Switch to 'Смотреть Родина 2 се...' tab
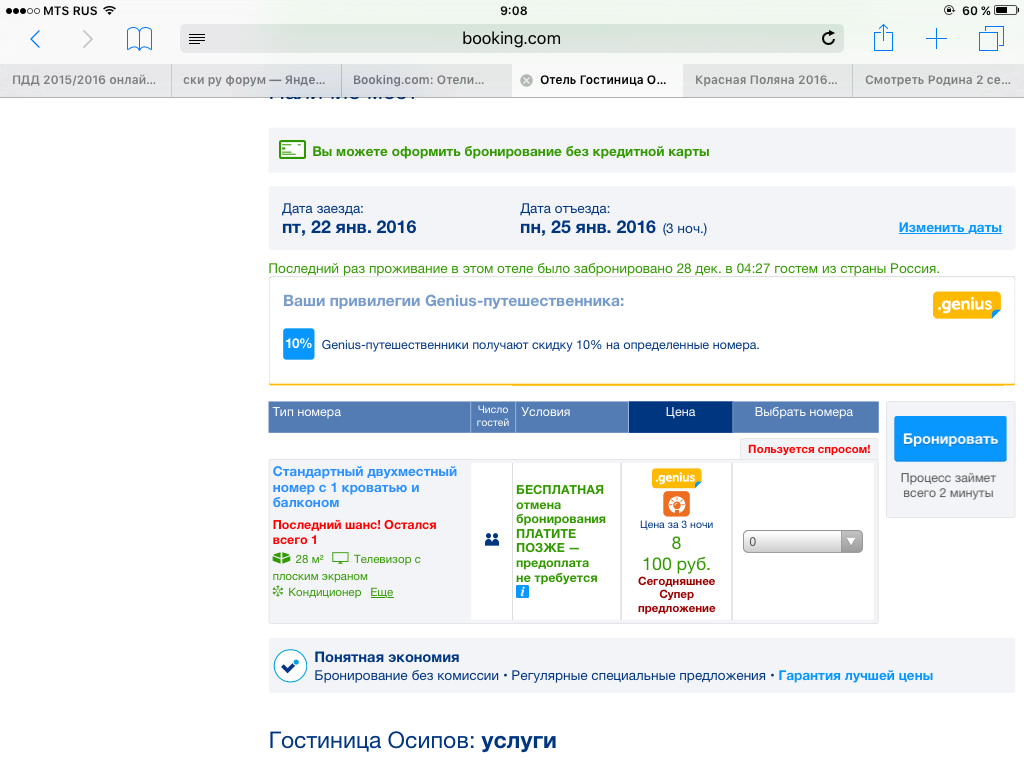Viewport: 1024px width, 768px height. [x=938, y=80]
